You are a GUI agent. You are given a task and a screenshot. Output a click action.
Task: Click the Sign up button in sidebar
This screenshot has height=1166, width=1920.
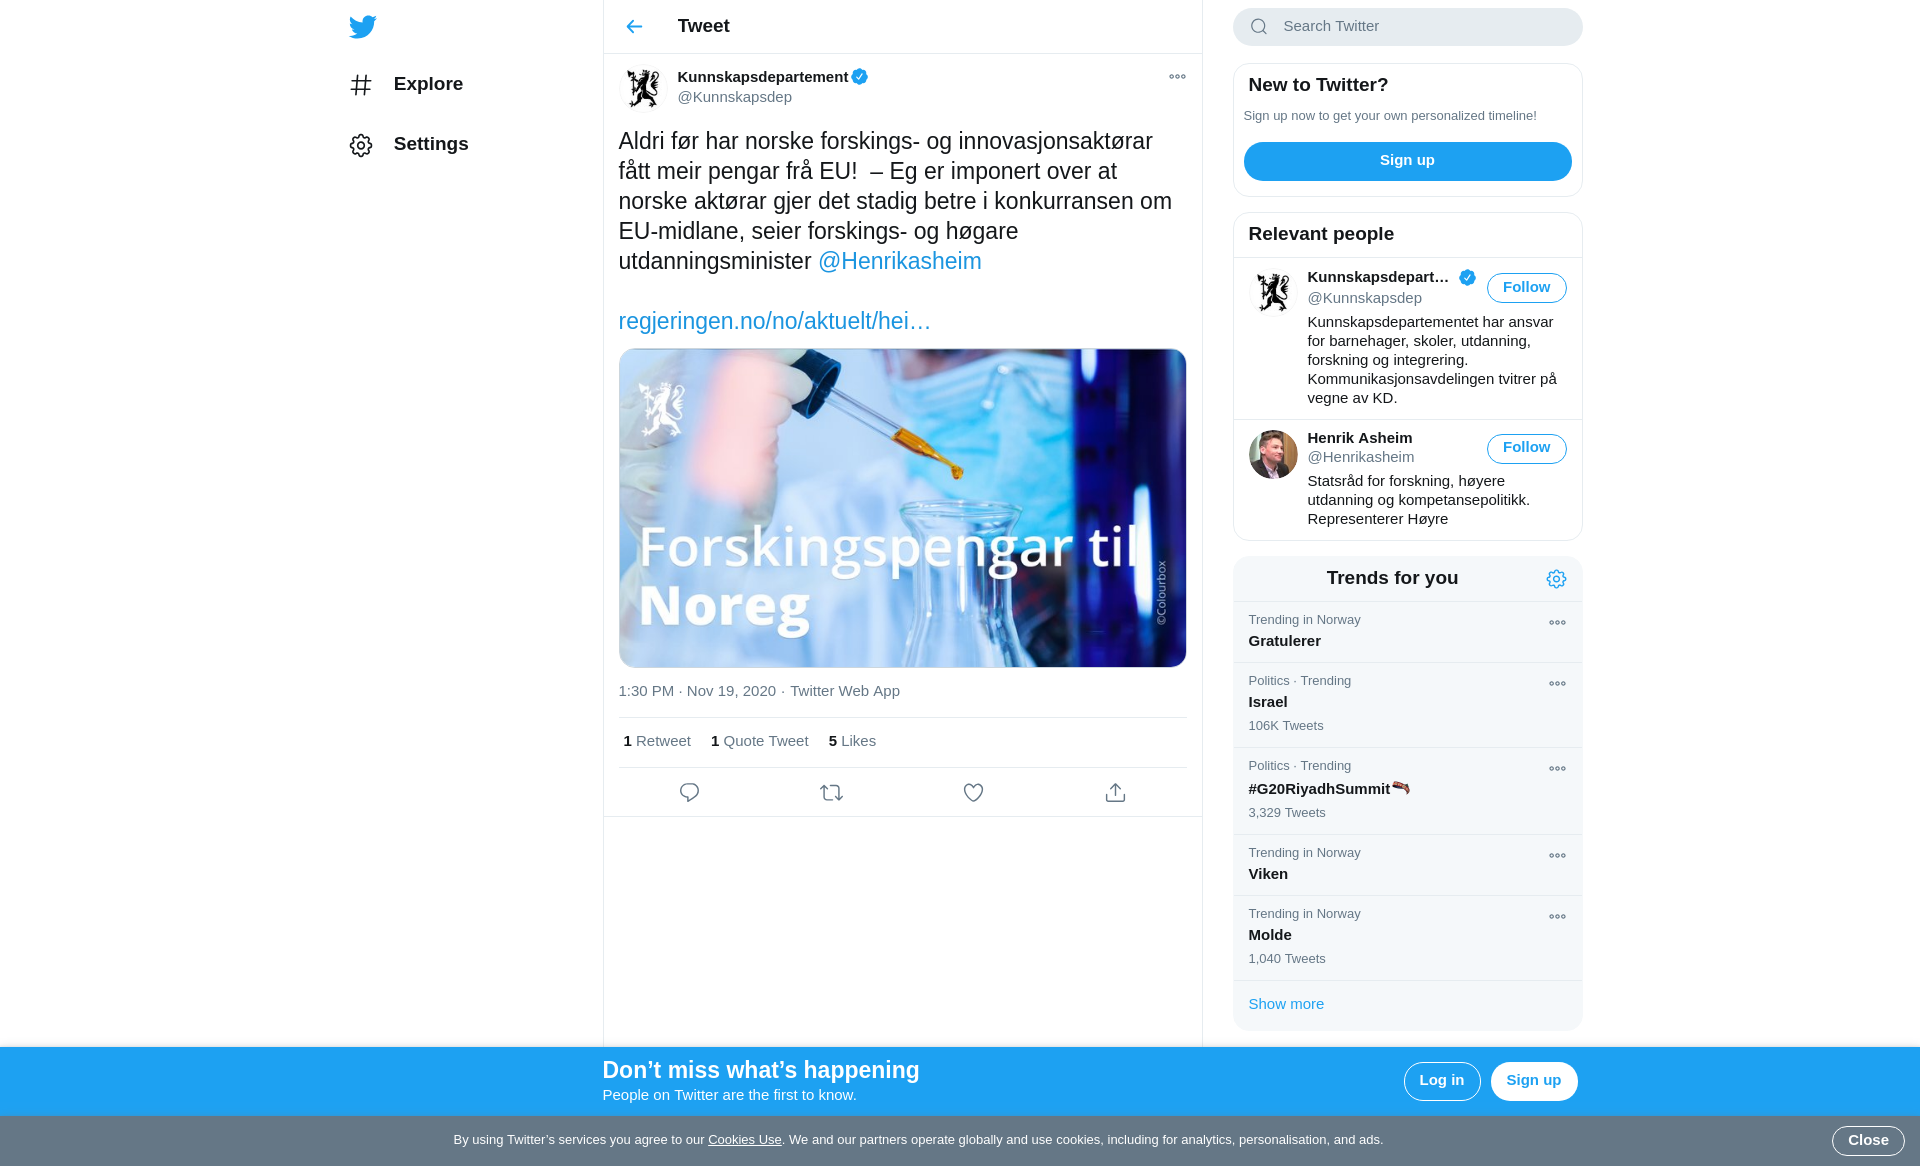click(x=1407, y=161)
